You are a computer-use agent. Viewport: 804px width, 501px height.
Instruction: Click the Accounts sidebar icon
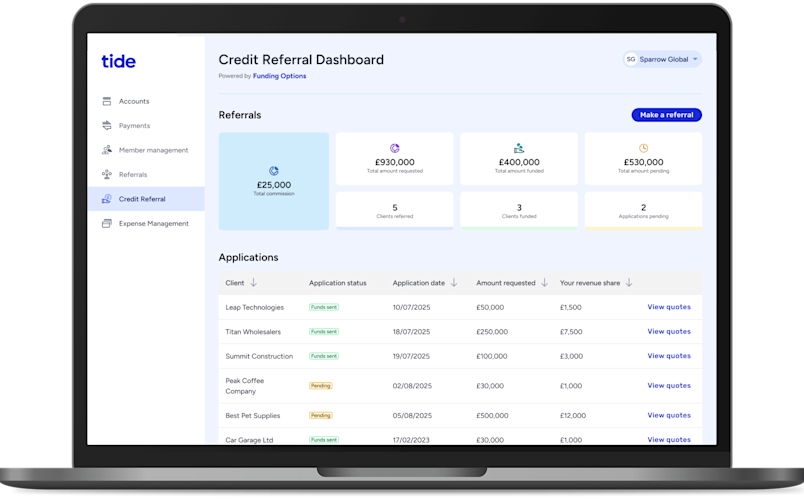(x=107, y=101)
